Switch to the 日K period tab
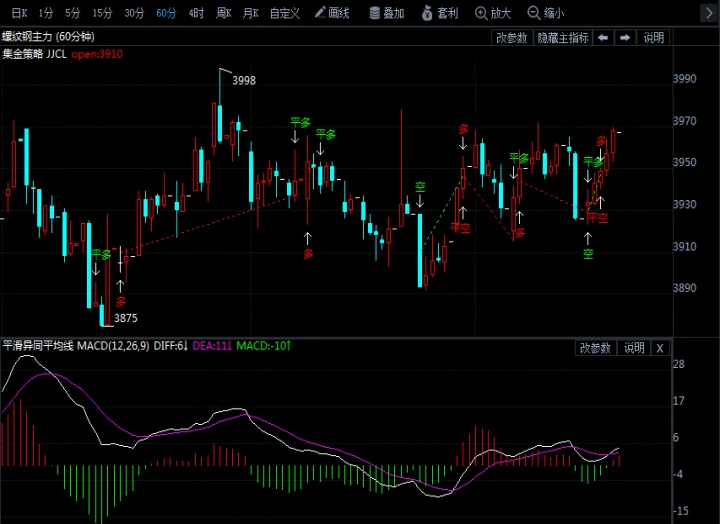The image size is (720, 524). 19,13
